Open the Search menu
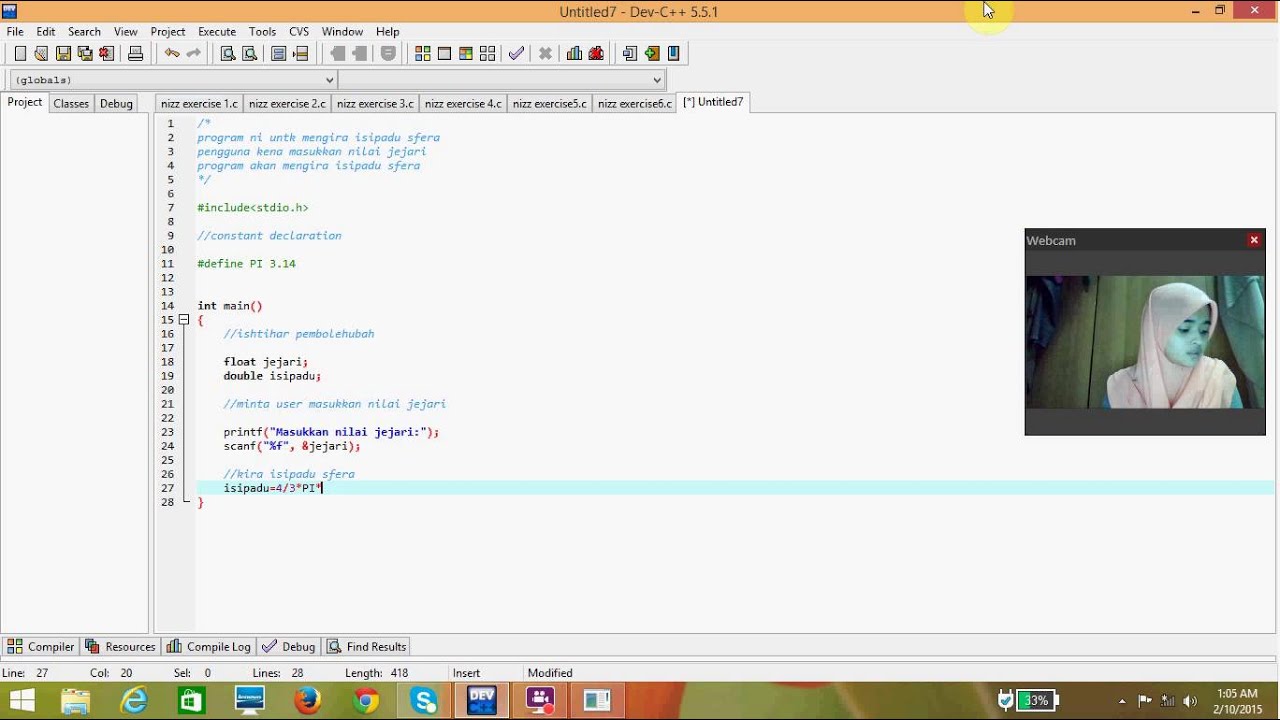This screenshot has width=1280, height=720. coord(84,32)
